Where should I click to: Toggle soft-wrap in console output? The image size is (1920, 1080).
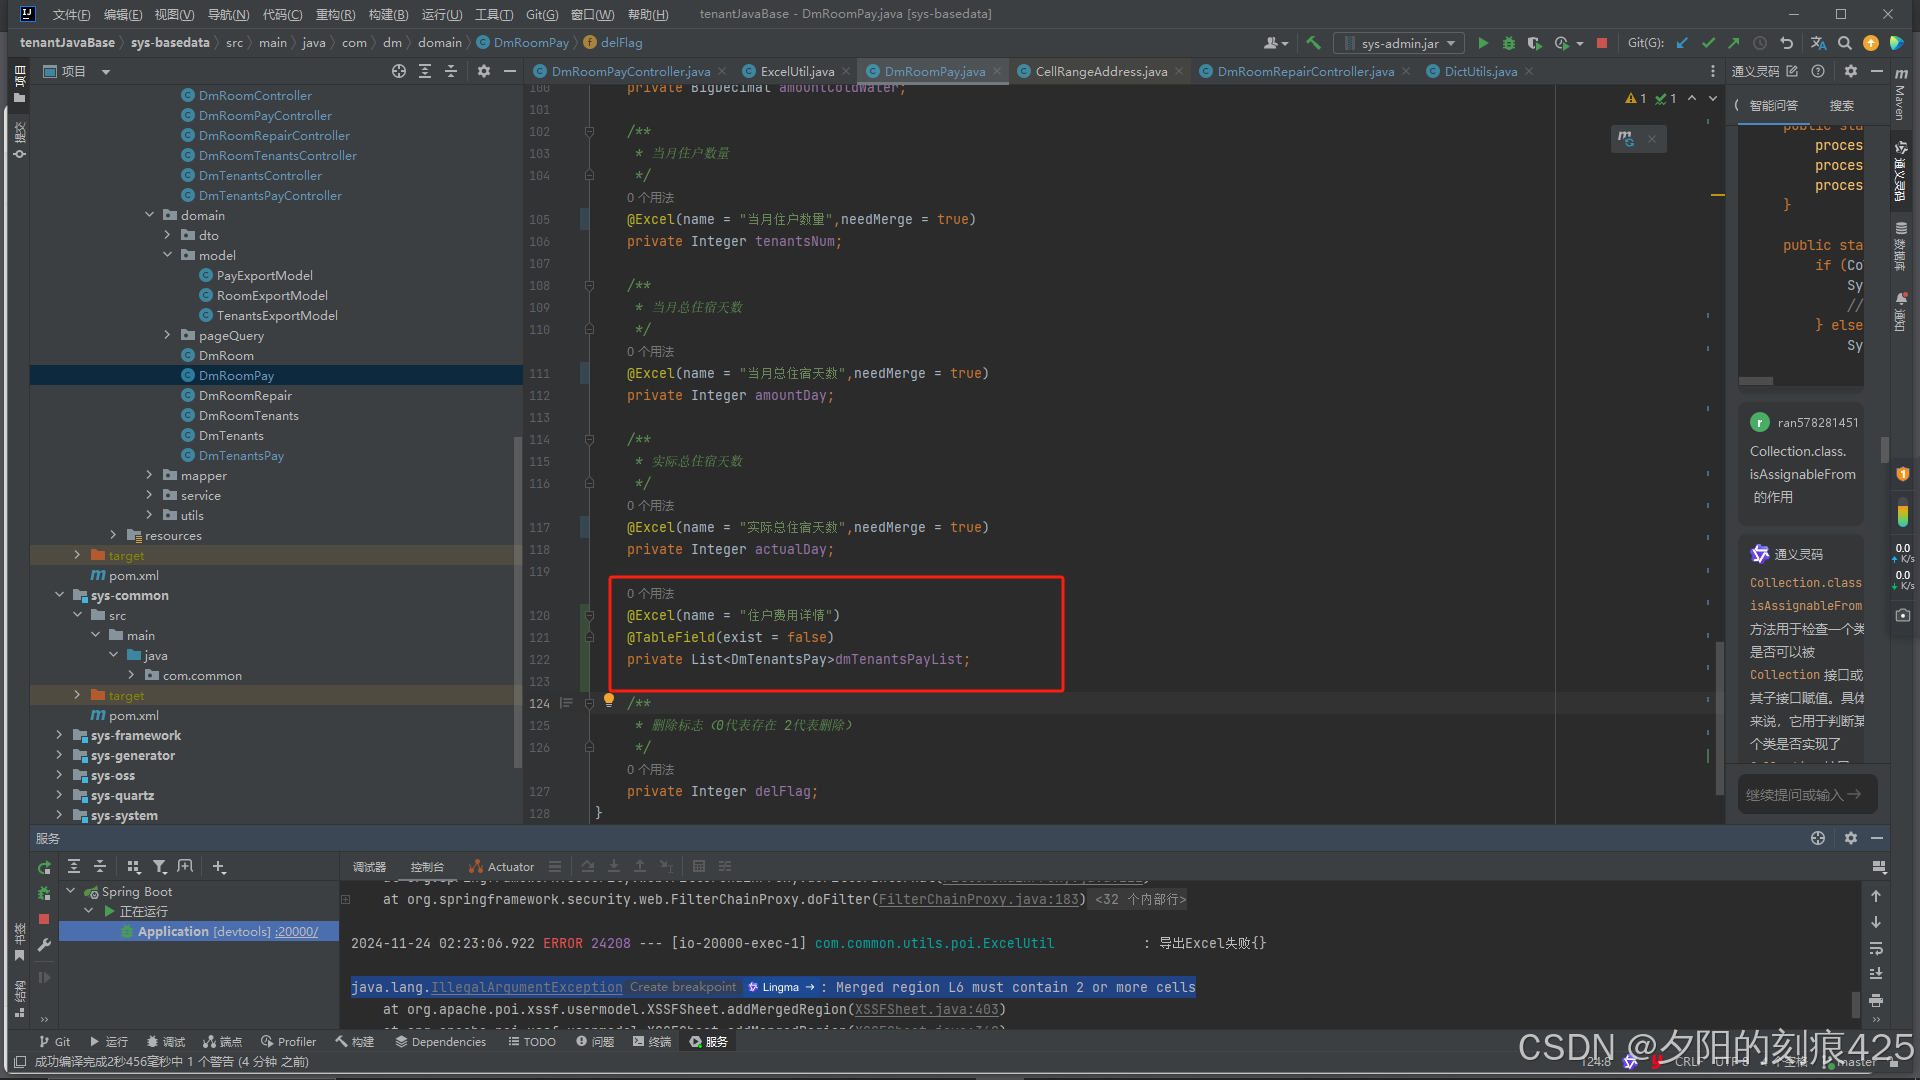click(x=1876, y=948)
